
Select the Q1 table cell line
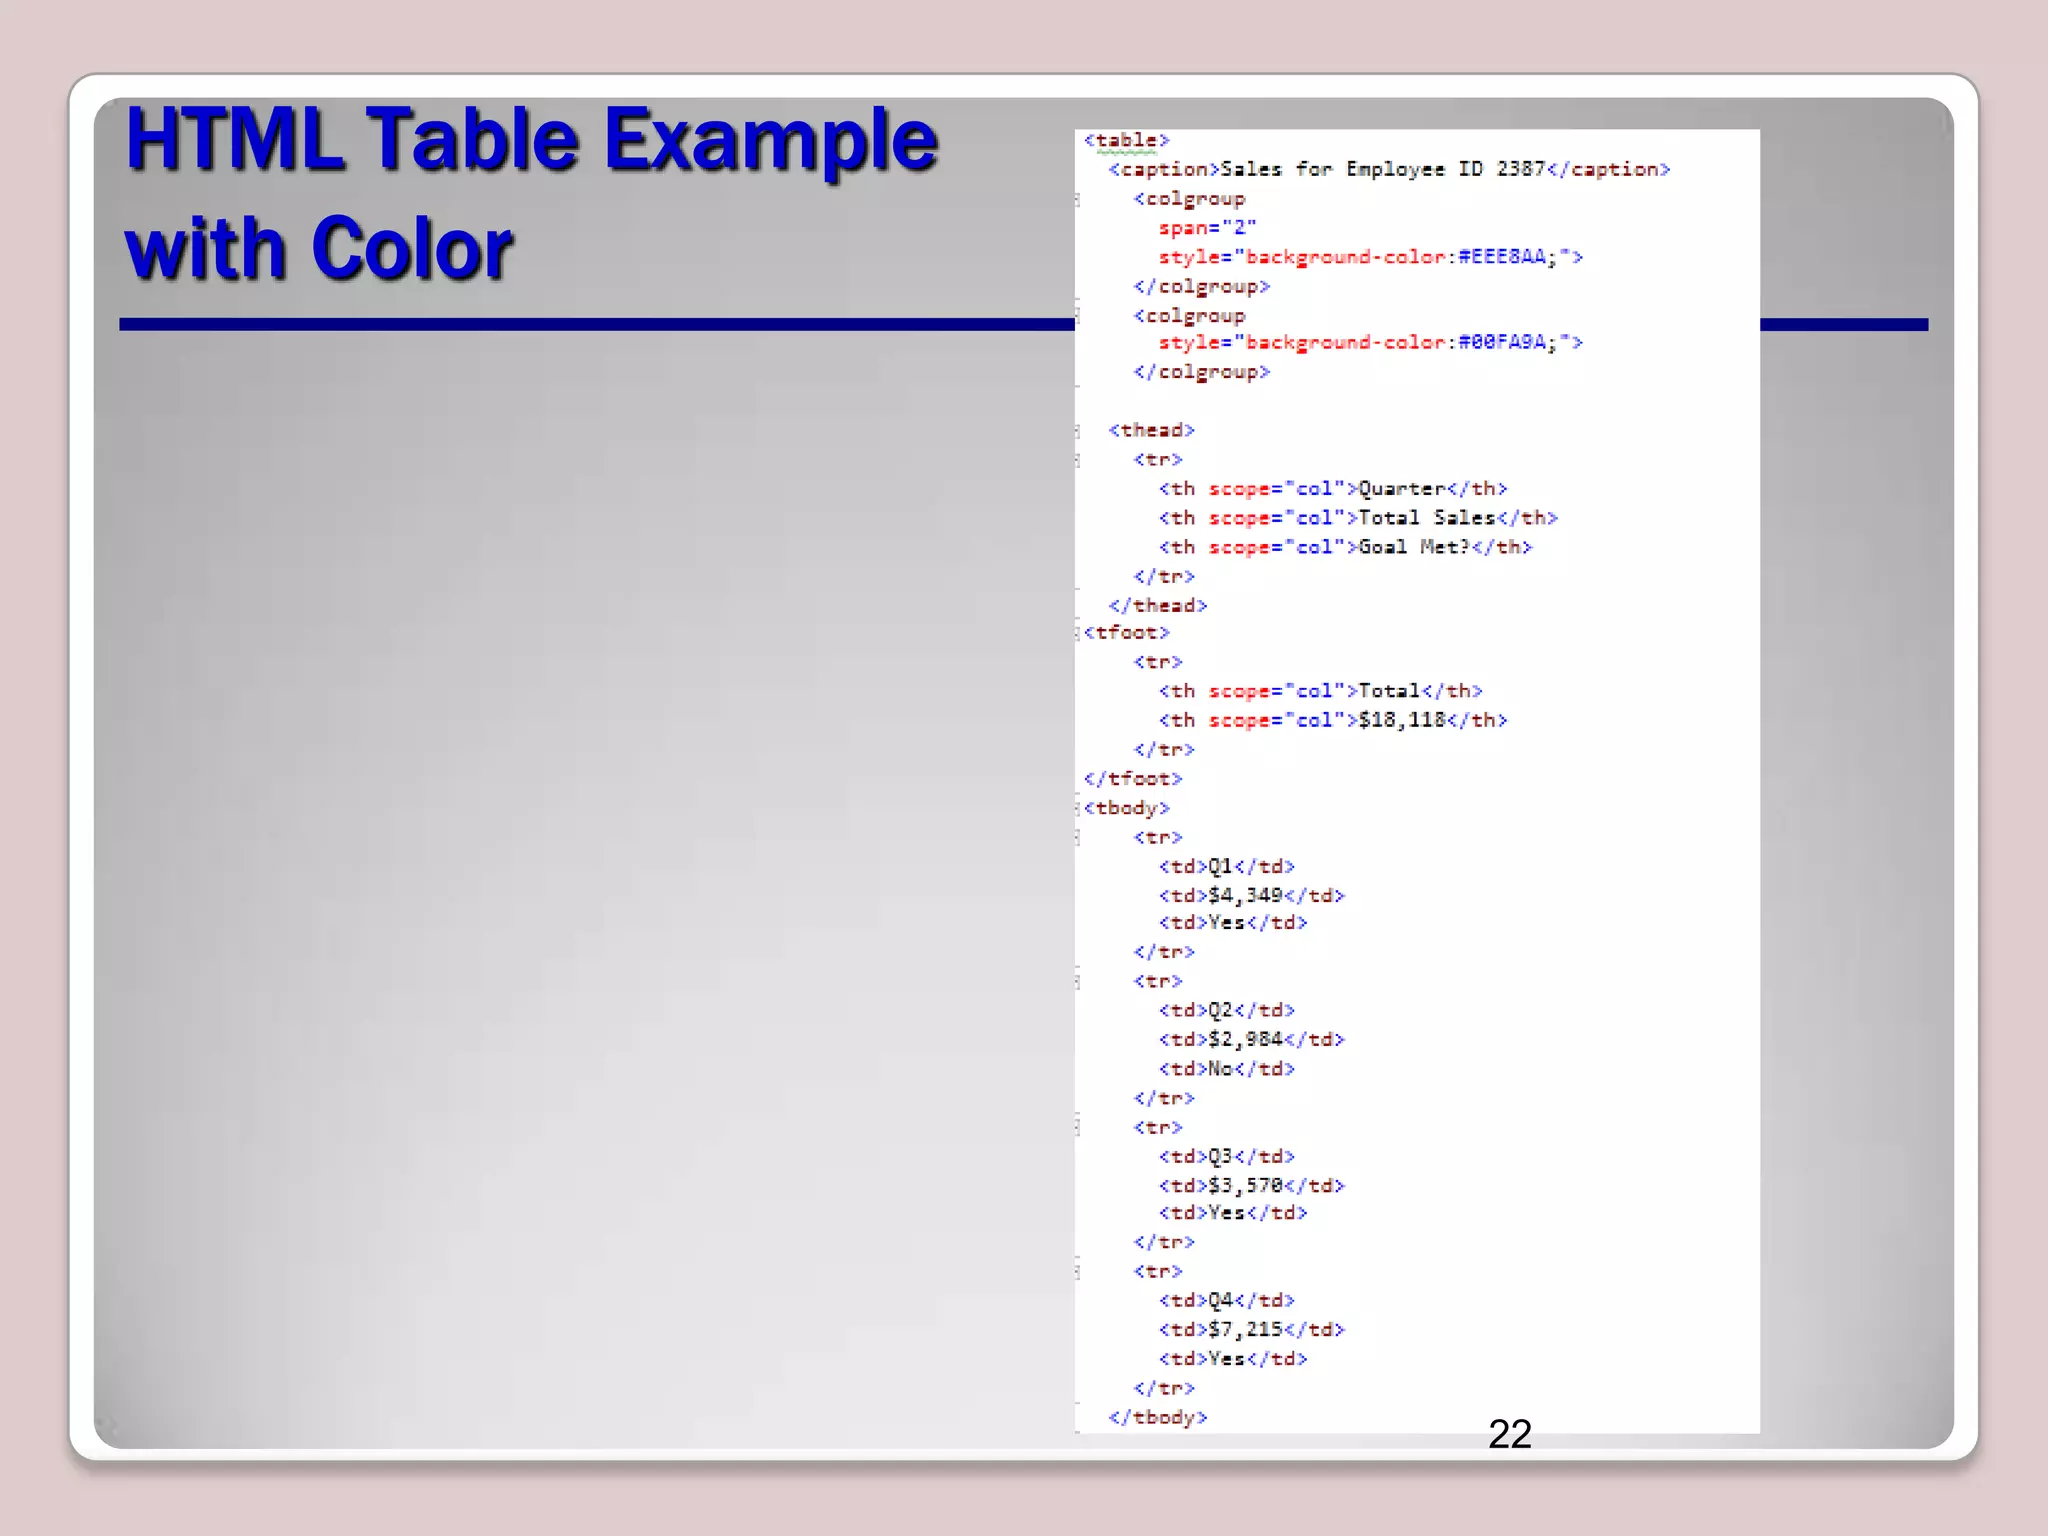pyautogui.click(x=1226, y=866)
